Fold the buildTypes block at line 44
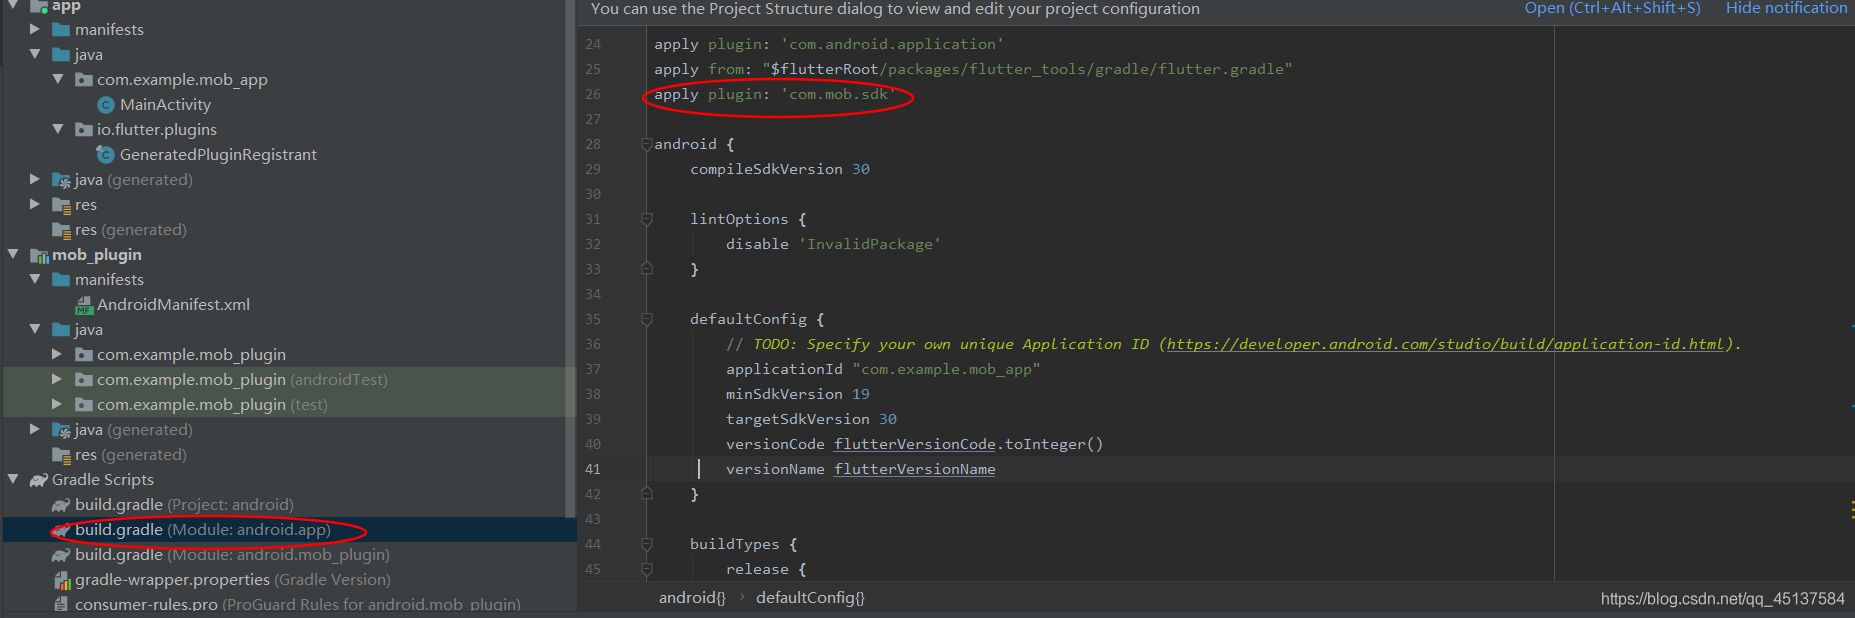 coord(646,544)
